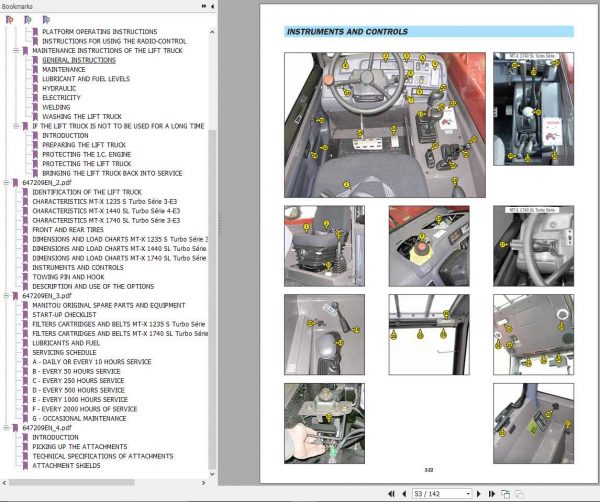This screenshot has width=600, height=502.
Task: Select LUBRICANT AND FUEL LEVELS bookmark
Action: (x=86, y=79)
